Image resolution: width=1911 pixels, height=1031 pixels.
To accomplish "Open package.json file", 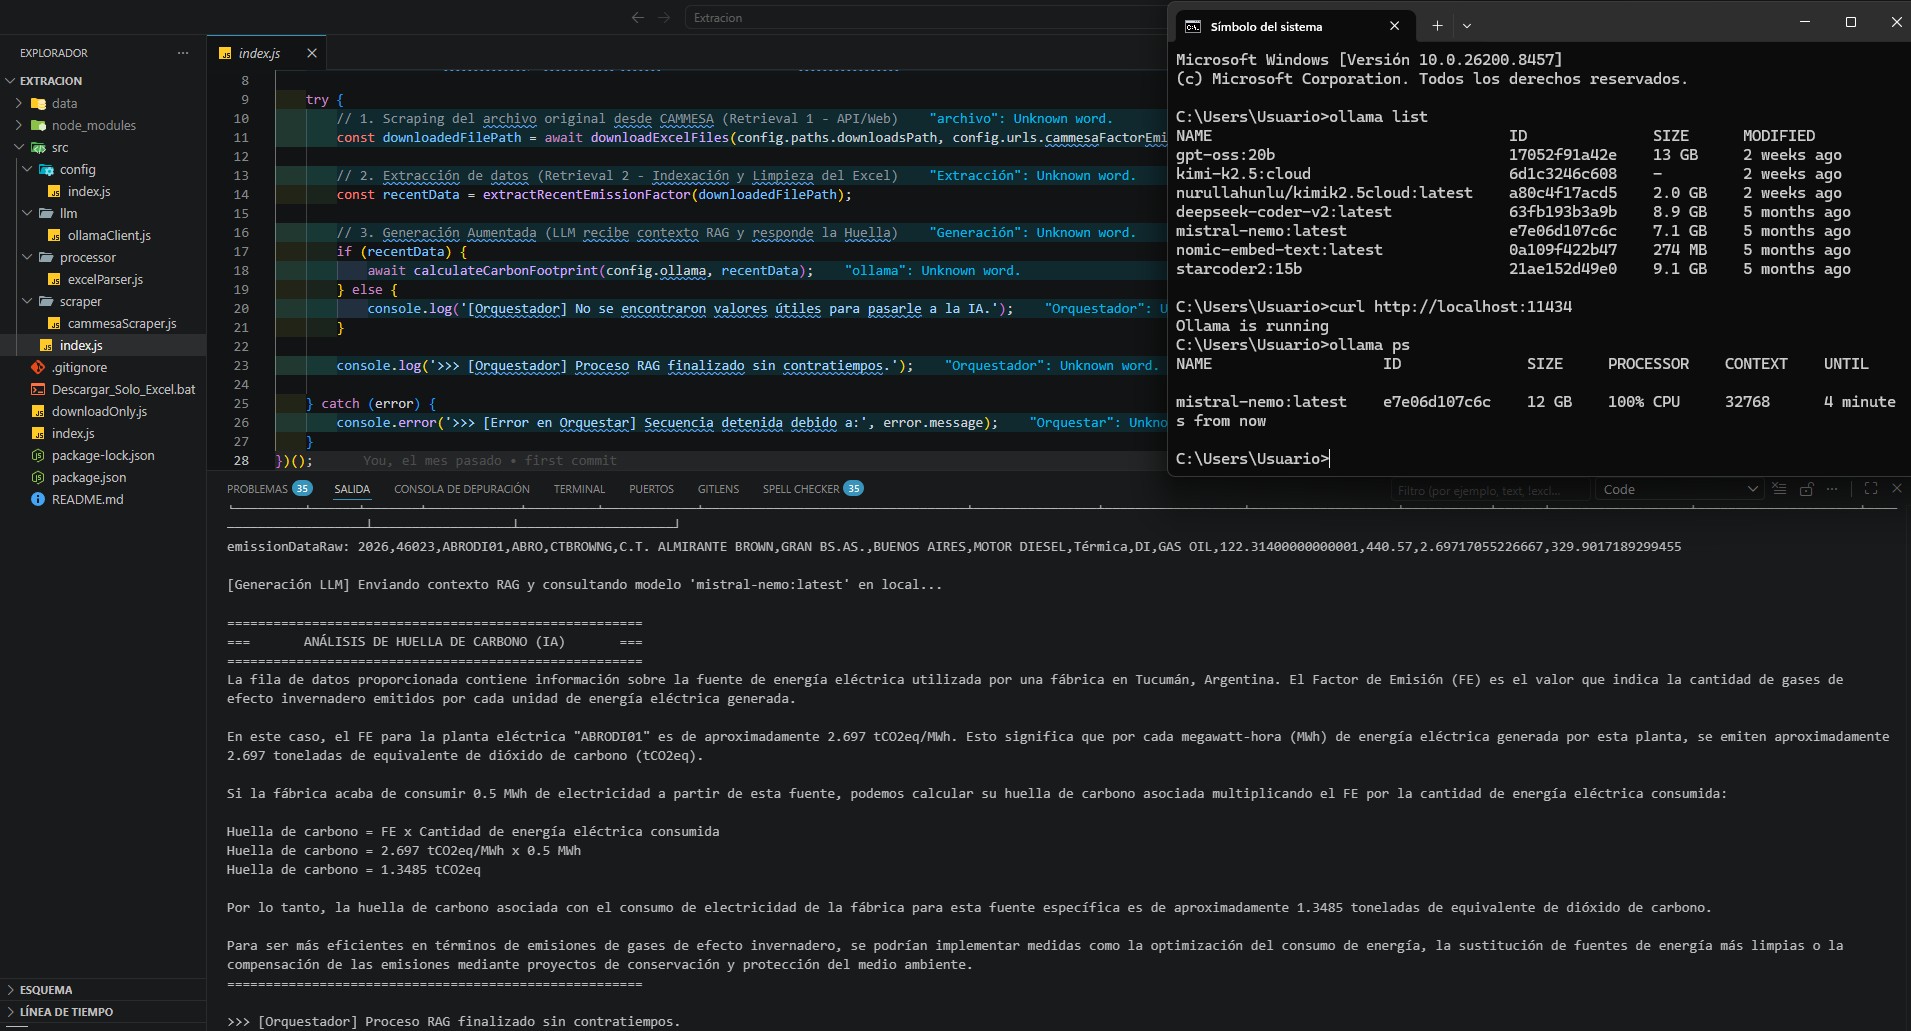I will [89, 477].
